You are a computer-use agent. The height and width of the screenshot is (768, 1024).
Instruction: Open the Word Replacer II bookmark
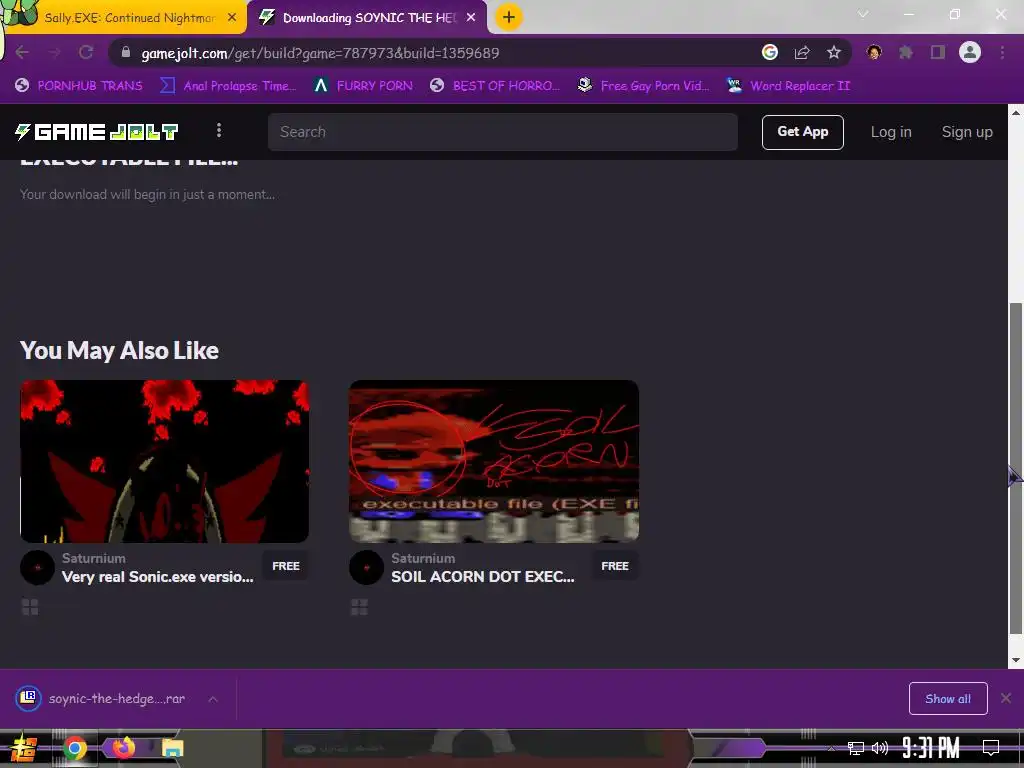788,86
